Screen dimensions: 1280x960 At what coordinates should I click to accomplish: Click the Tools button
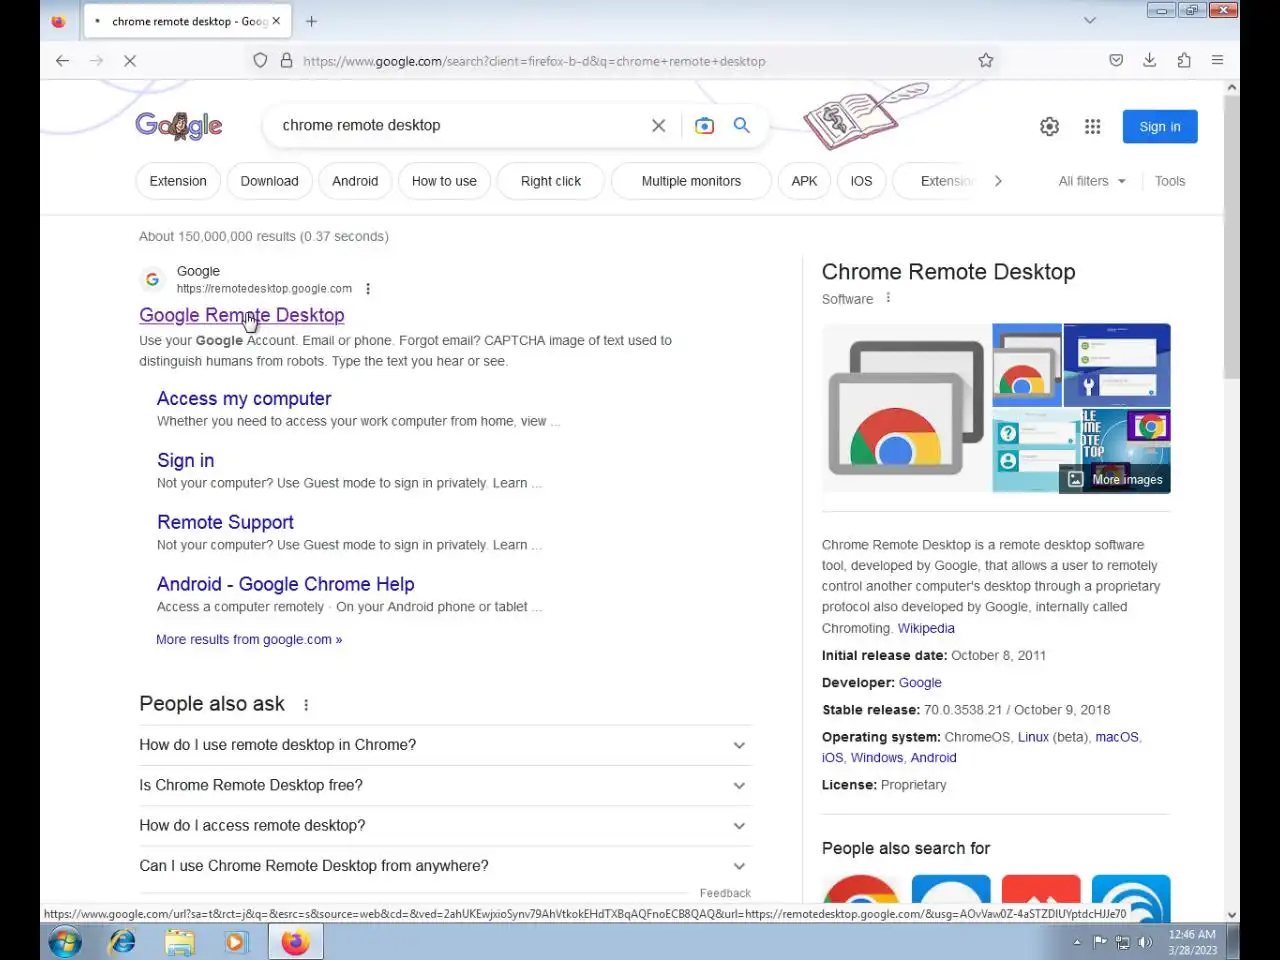[1170, 181]
